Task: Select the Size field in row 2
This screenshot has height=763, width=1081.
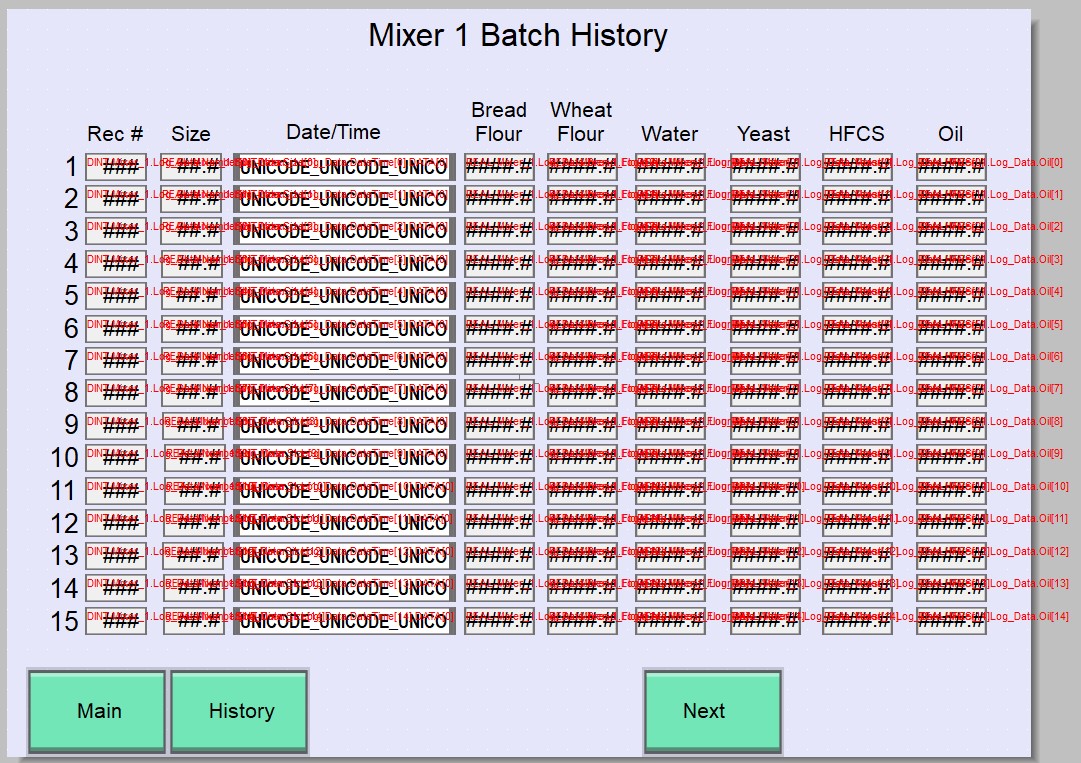Action: (192, 199)
